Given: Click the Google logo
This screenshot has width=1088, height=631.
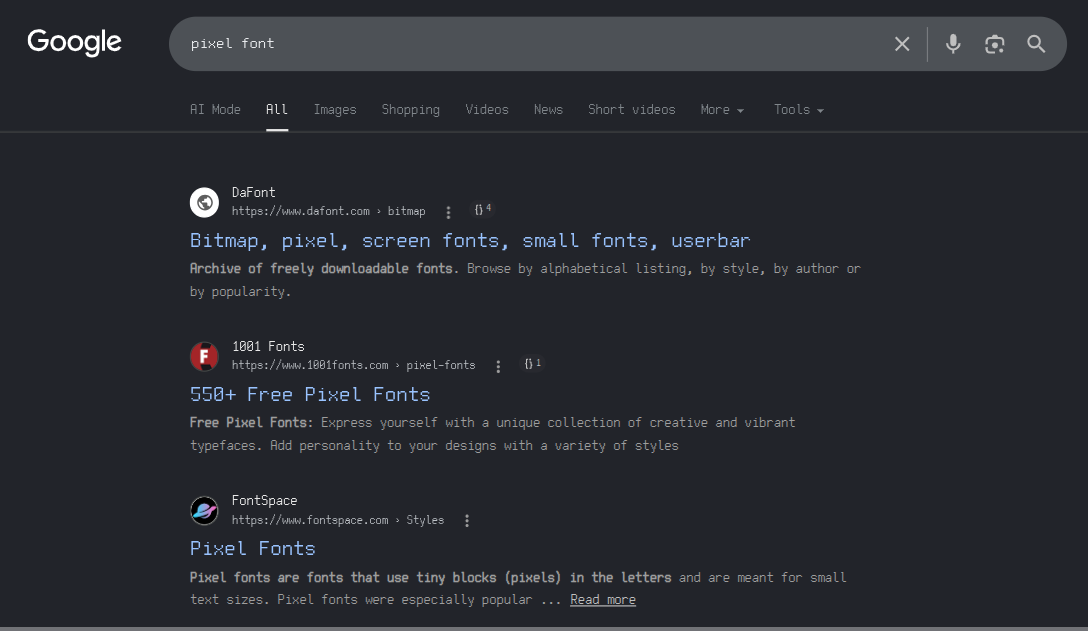Looking at the screenshot, I should point(74,43).
